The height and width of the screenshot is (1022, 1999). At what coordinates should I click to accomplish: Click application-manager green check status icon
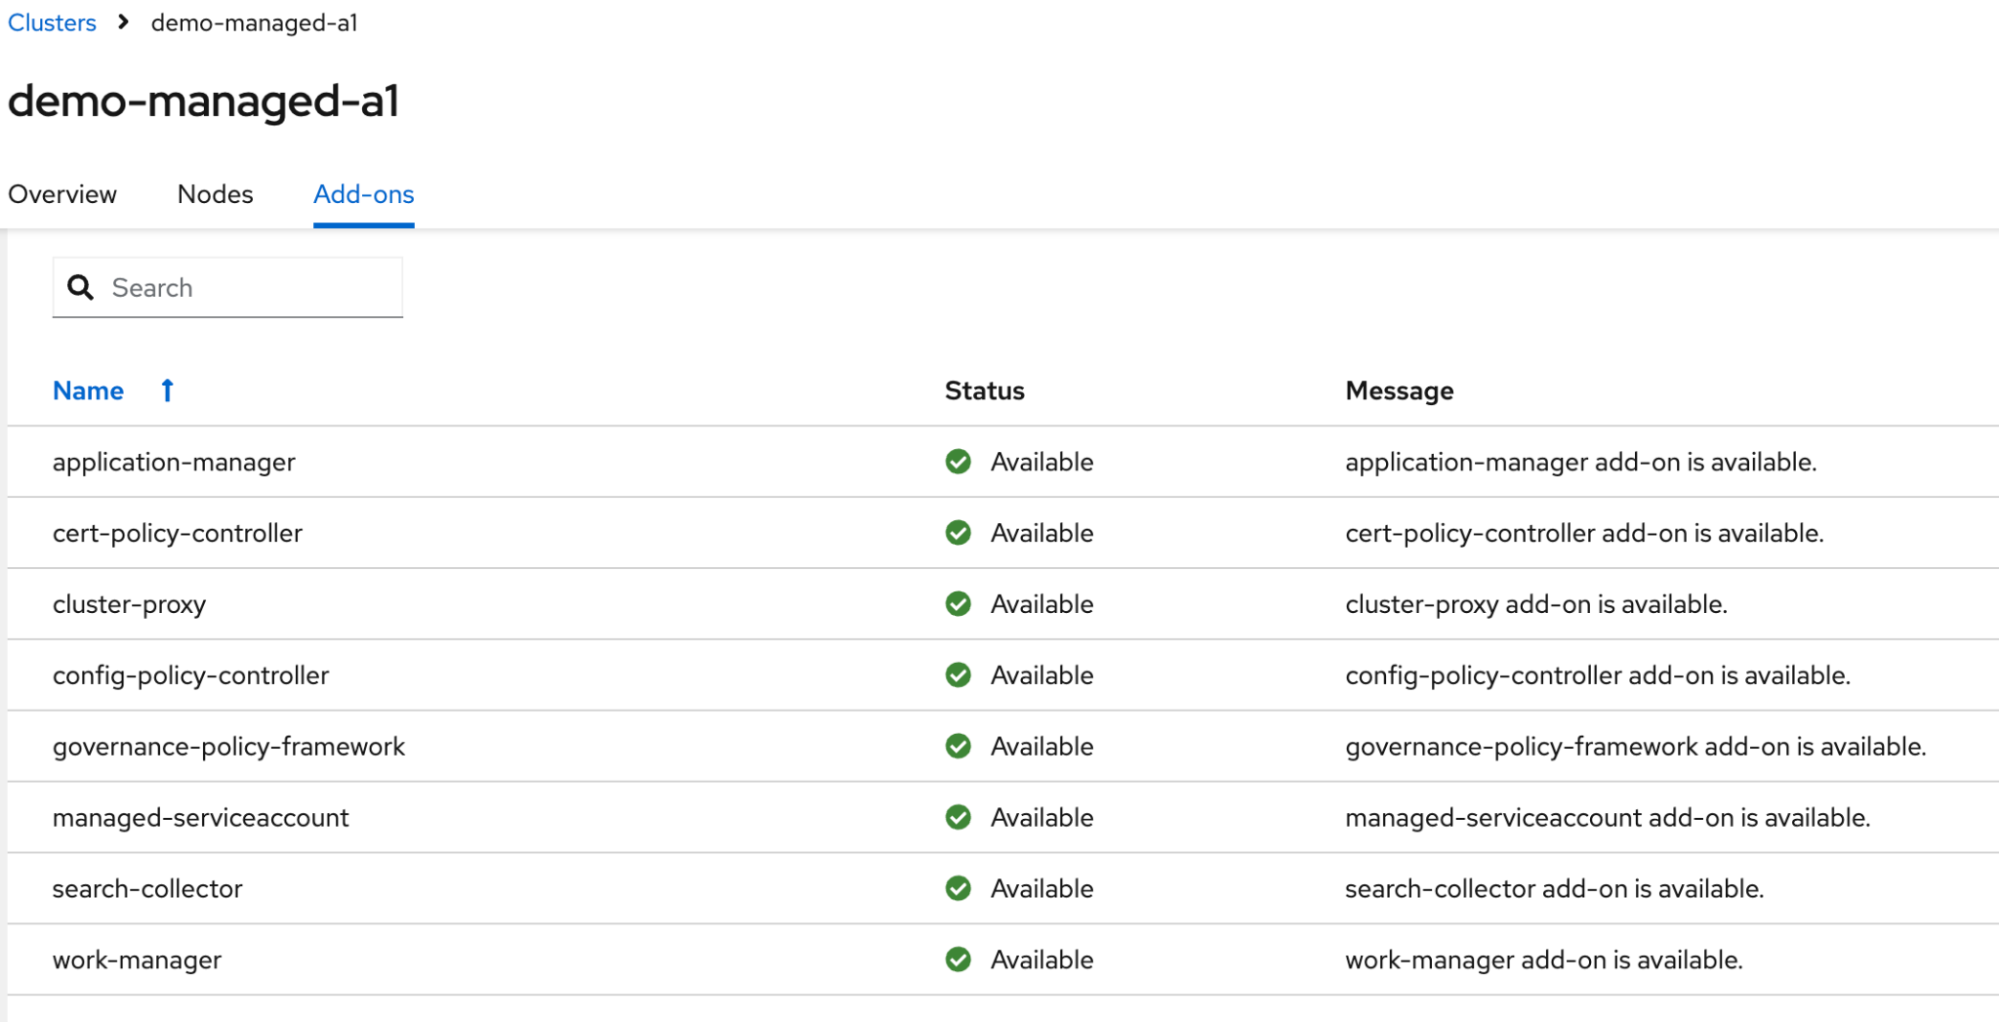(958, 462)
